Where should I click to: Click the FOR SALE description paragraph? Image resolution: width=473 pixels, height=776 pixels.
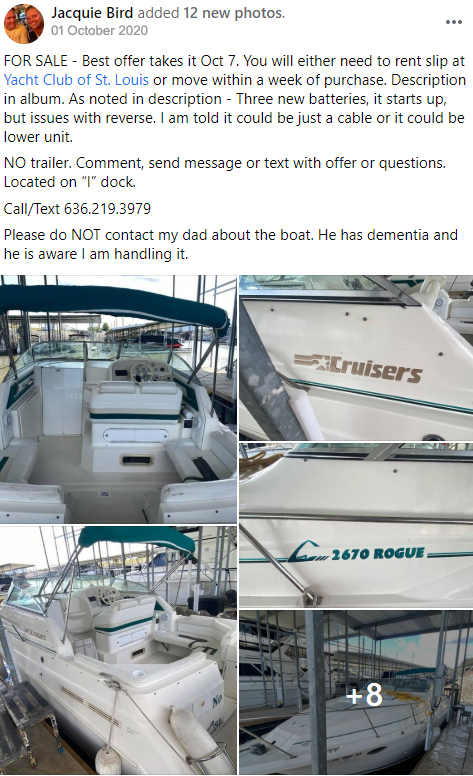point(235,98)
